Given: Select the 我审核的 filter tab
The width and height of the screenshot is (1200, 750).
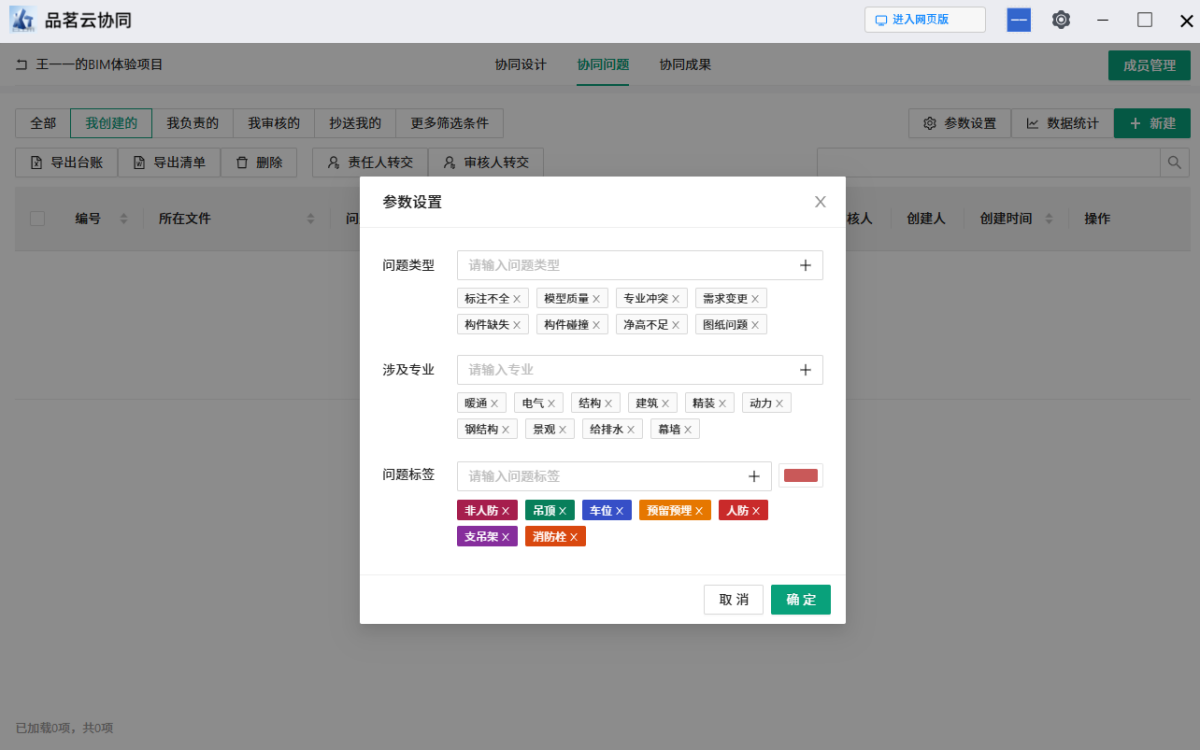Looking at the screenshot, I should coord(273,123).
